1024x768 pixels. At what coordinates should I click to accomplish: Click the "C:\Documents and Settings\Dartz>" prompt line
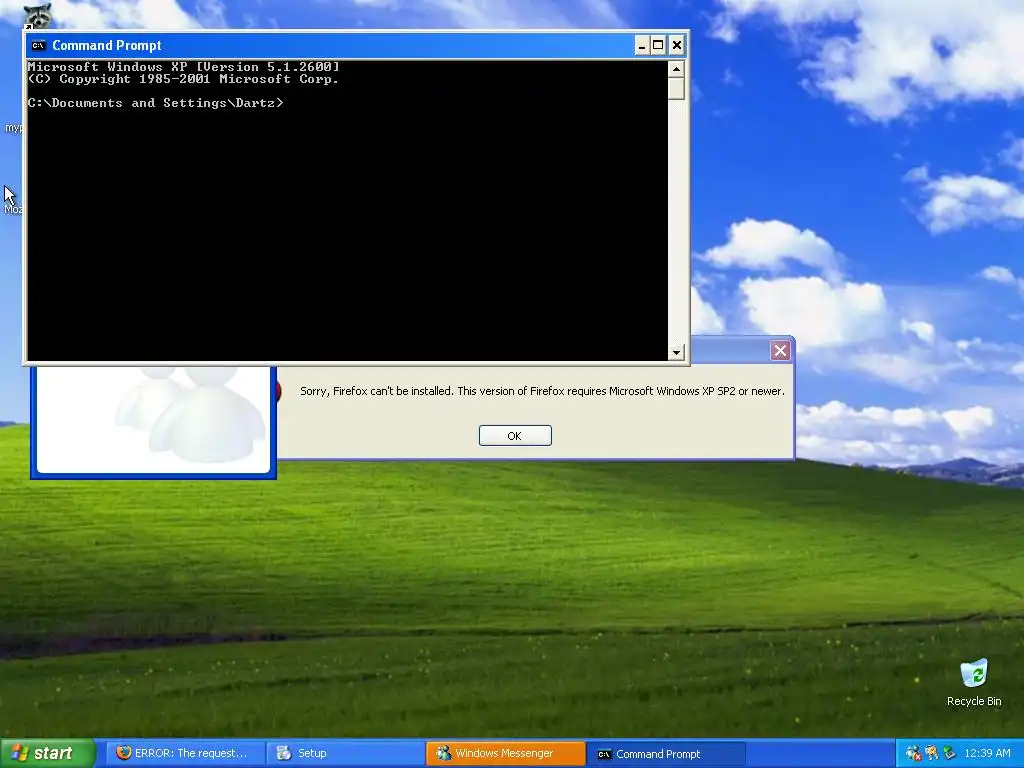(x=155, y=103)
